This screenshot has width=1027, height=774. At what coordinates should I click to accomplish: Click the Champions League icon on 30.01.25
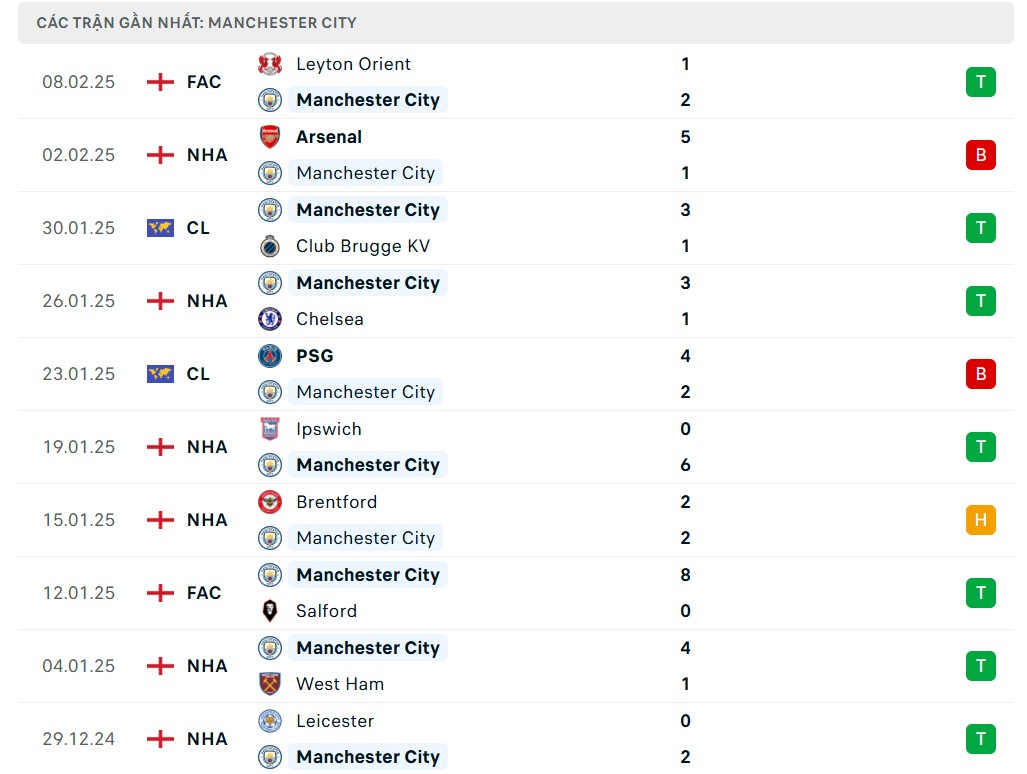160,228
